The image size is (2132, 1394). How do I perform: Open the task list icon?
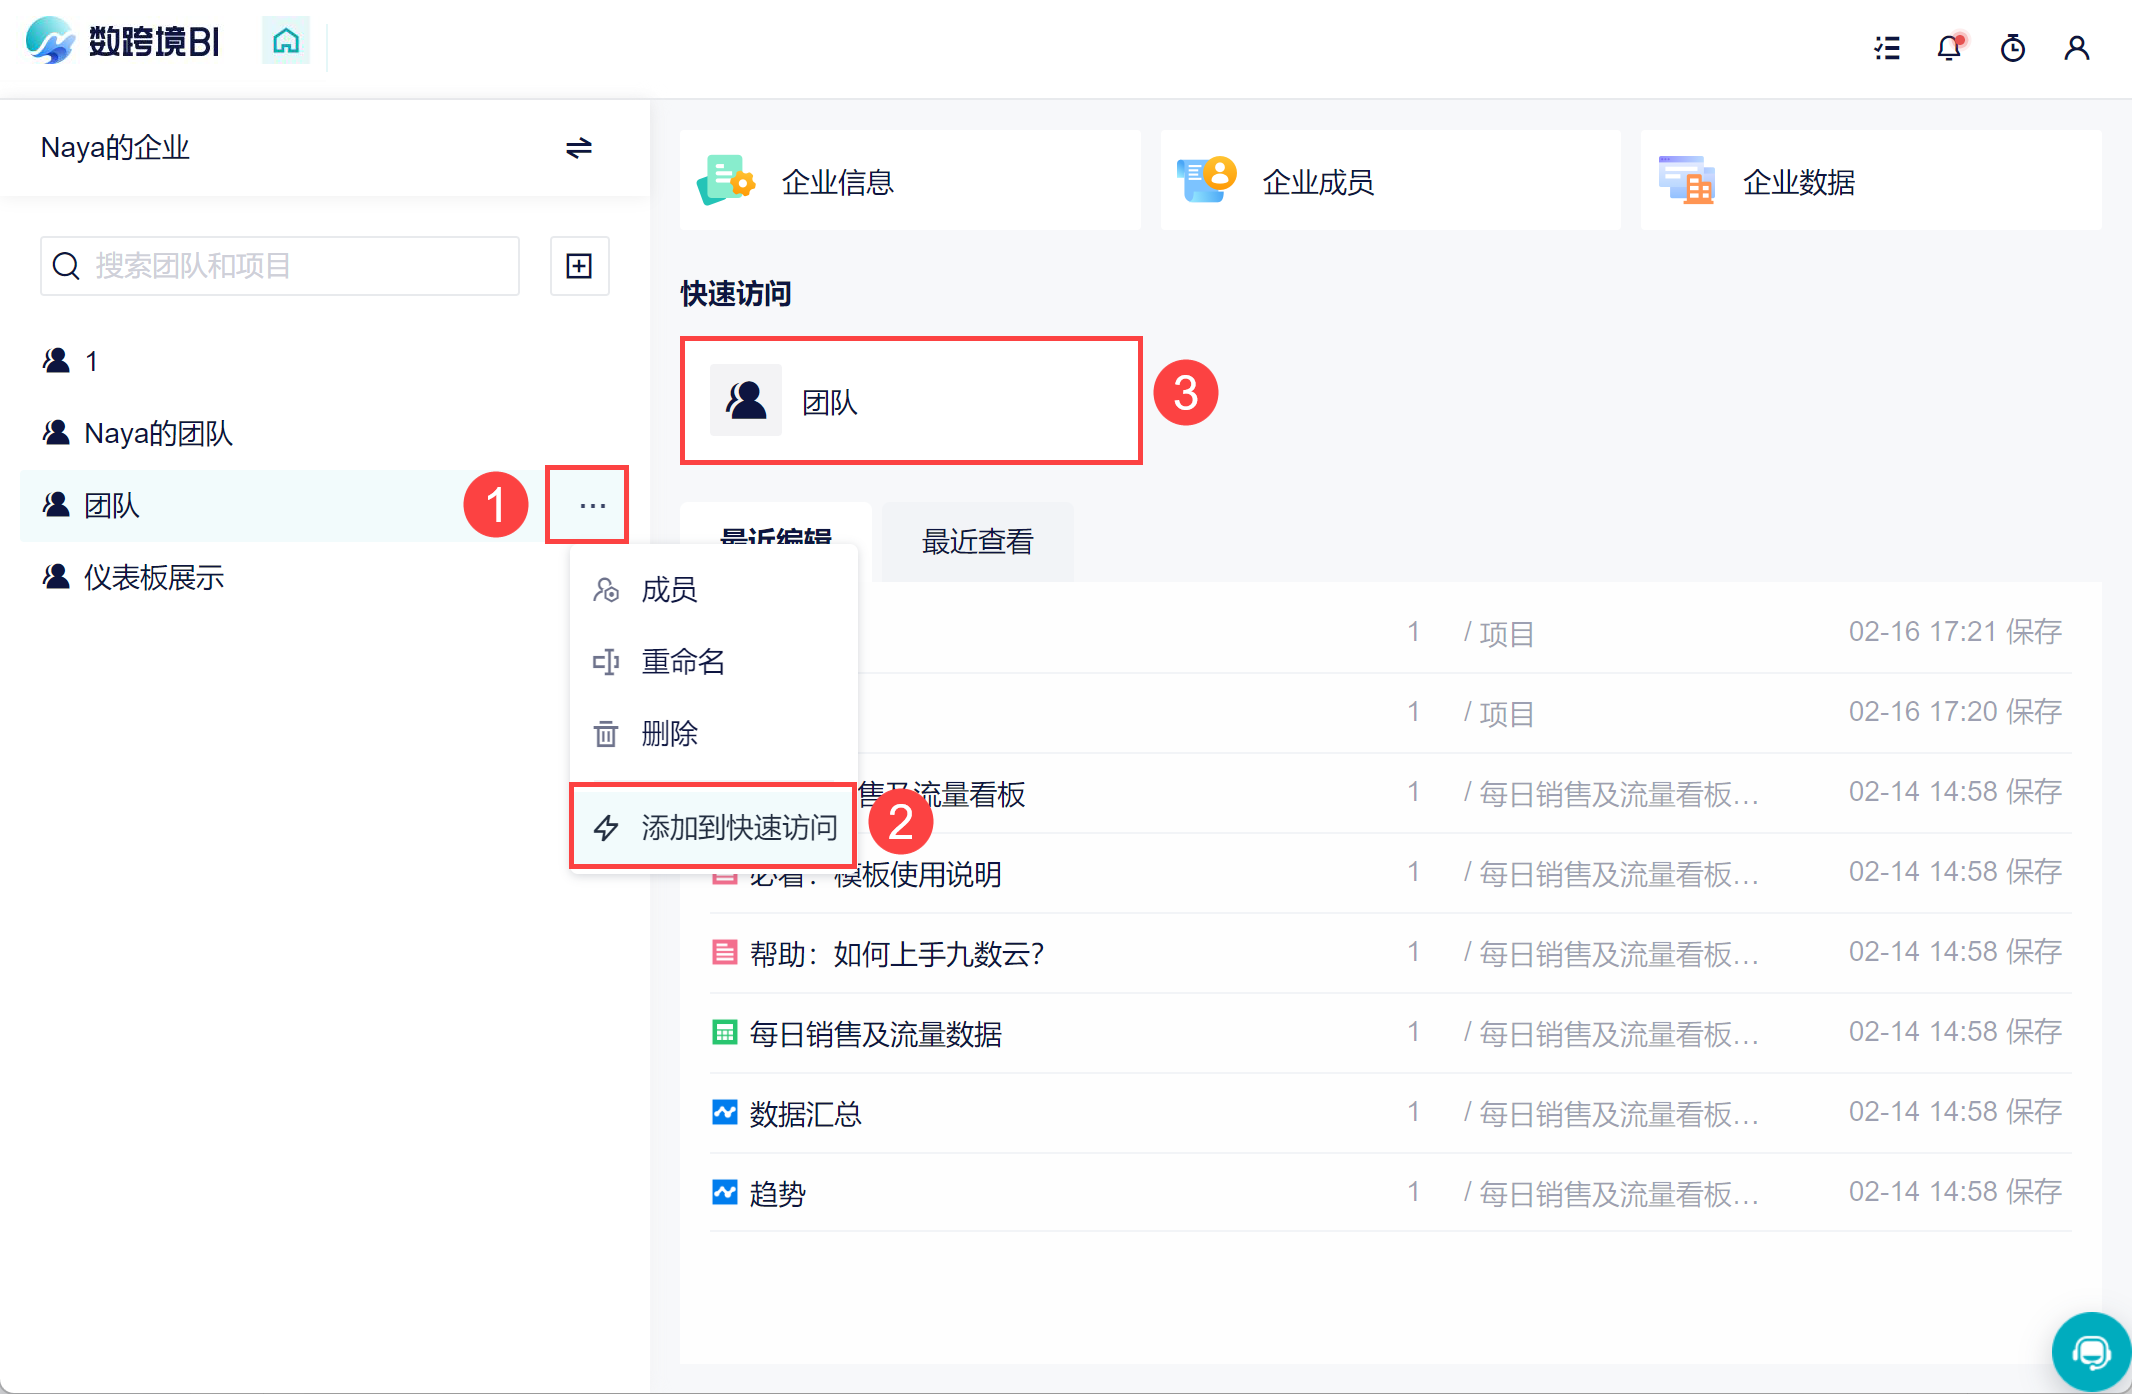pos(1887,47)
